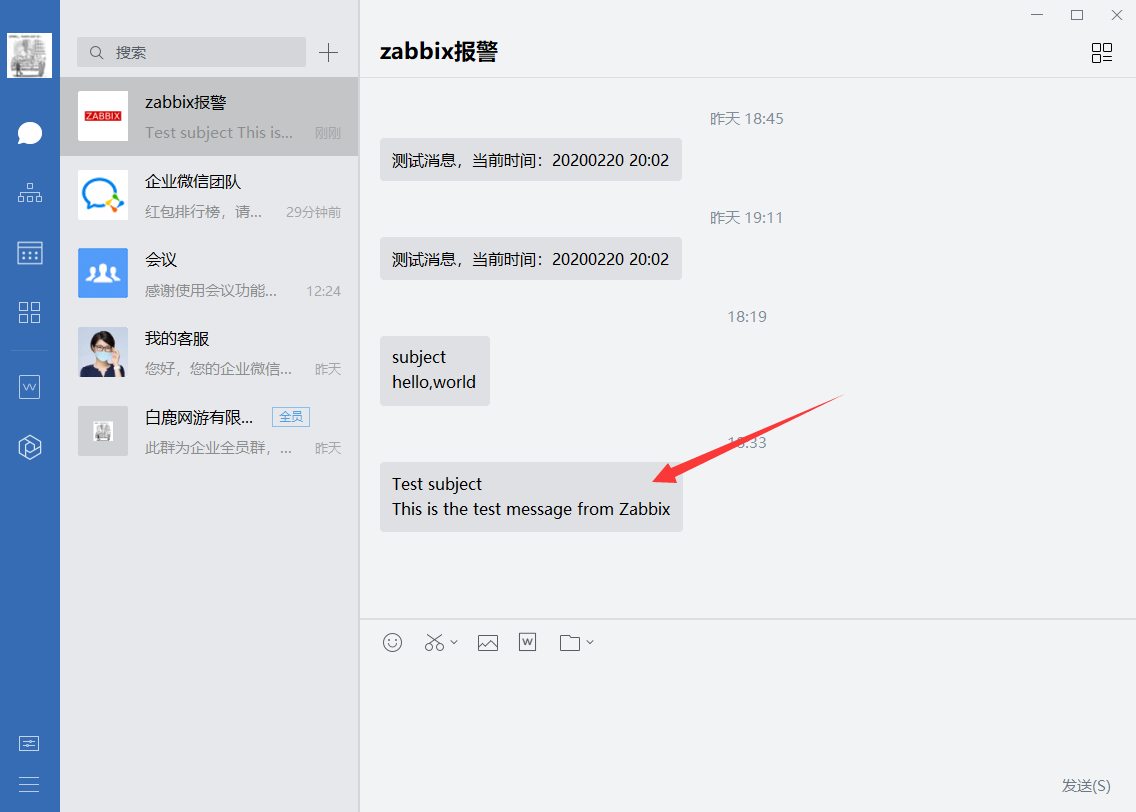The image size is (1136, 812).
Task: Maximize the window
Action: coord(1077,15)
